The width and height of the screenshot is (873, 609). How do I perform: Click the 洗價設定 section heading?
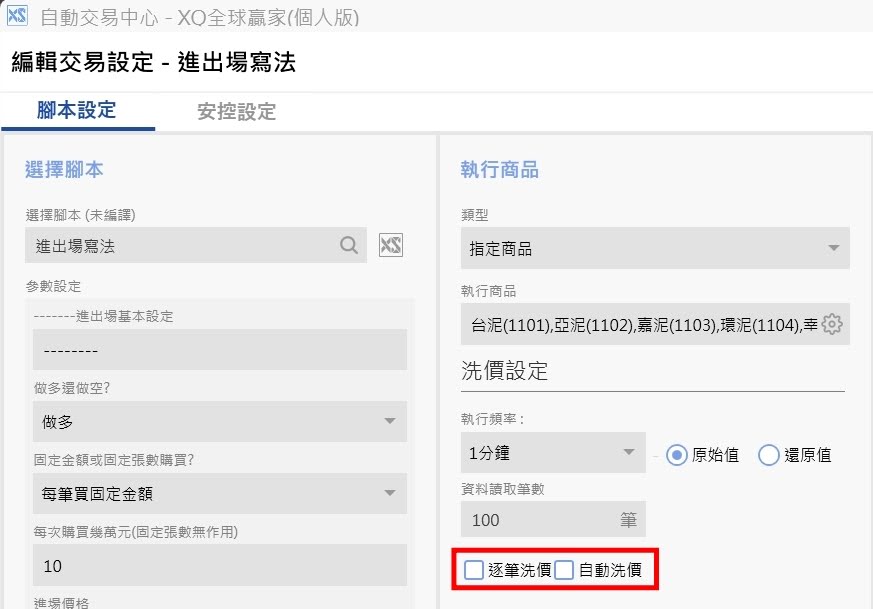tap(505, 371)
